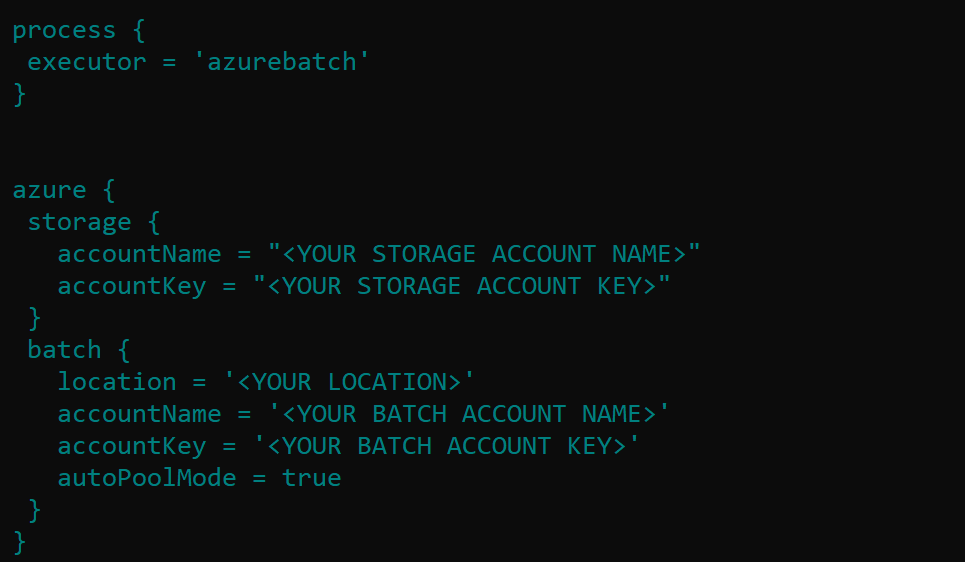Click the closing brace of process block
Viewport: 965px width, 562px height.
click(x=20, y=95)
